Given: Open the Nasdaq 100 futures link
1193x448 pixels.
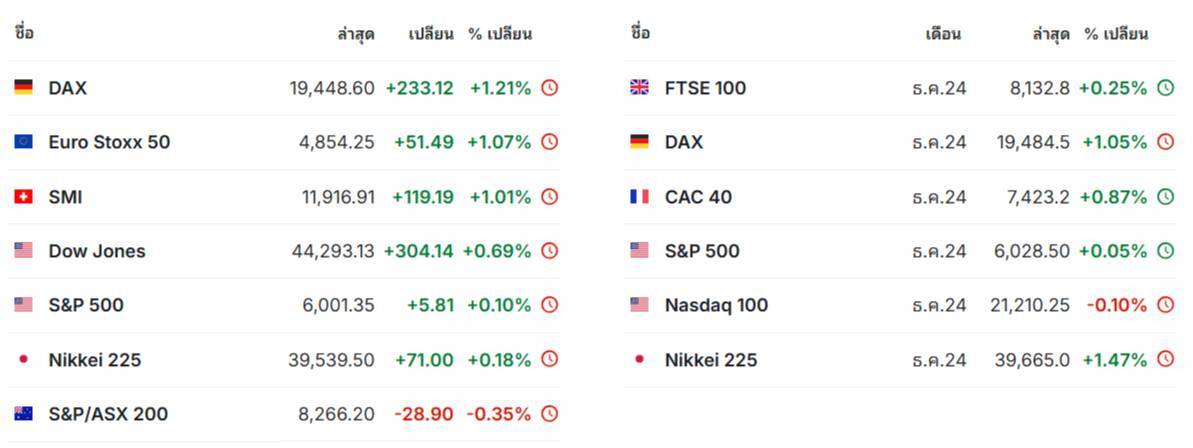Looking at the screenshot, I should coord(716,306).
